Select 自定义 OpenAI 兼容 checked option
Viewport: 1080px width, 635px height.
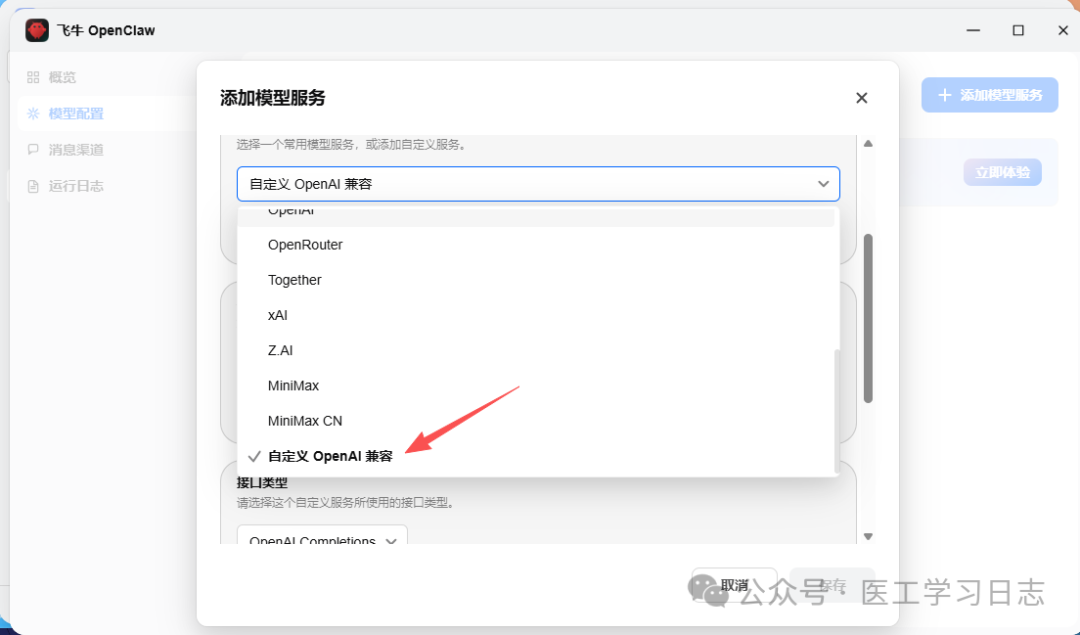tap(538, 456)
